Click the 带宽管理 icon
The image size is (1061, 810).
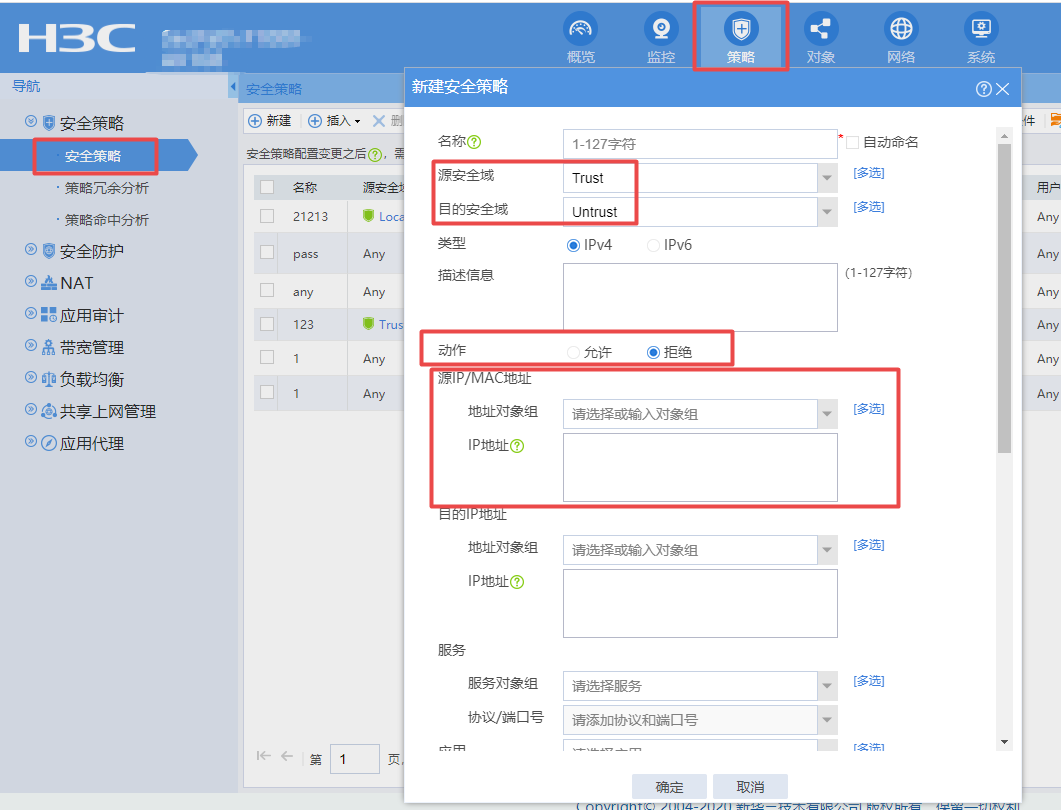pyautogui.click(x=49, y=347)
